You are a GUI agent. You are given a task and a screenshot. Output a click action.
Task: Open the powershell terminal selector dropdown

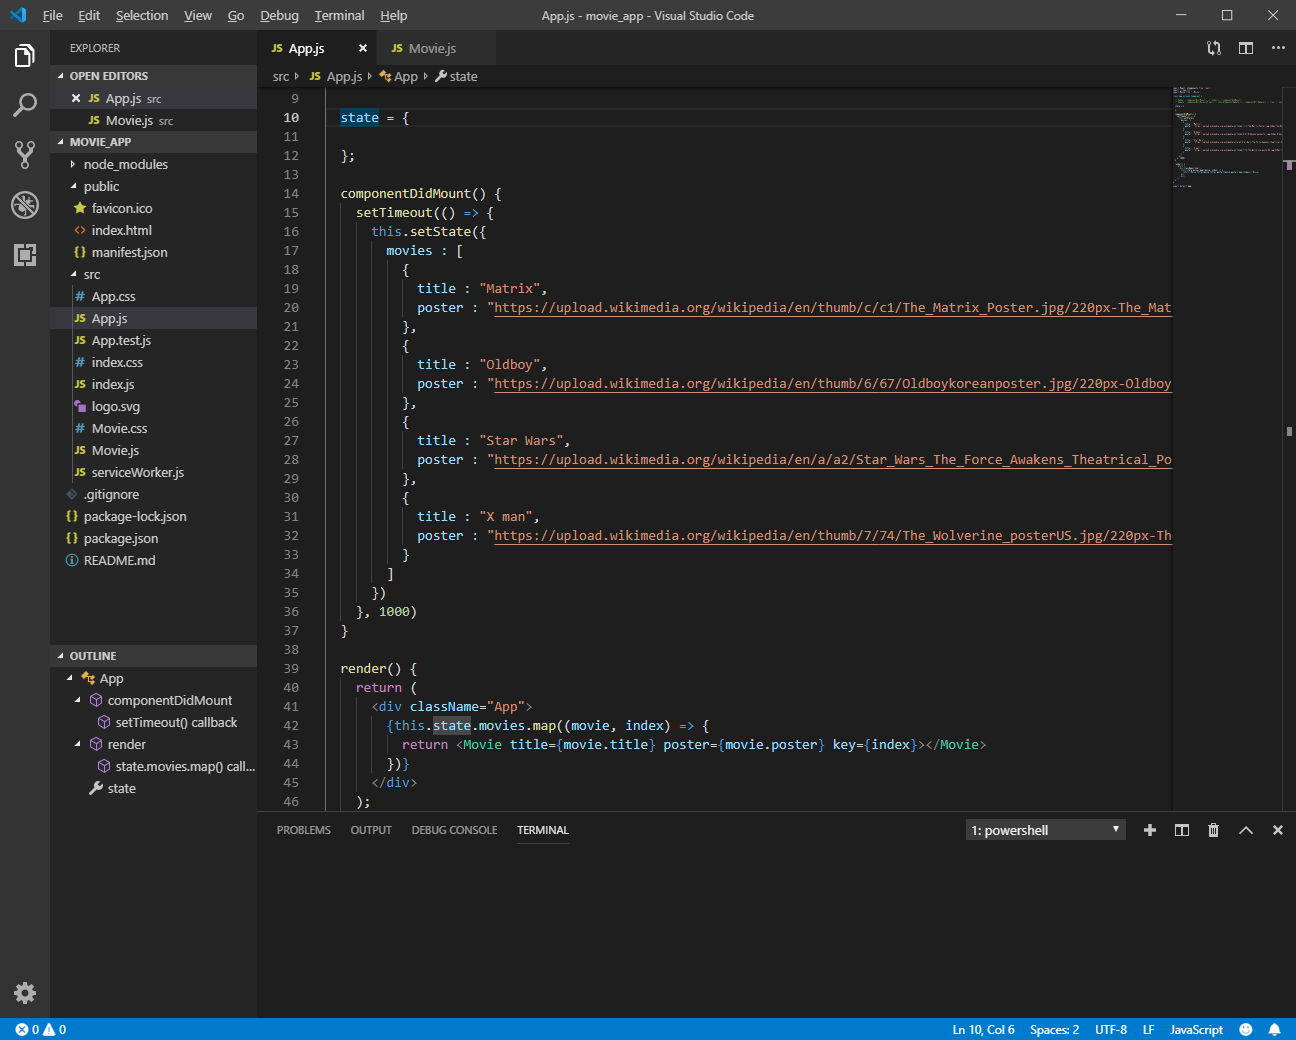coord(1046,830)
